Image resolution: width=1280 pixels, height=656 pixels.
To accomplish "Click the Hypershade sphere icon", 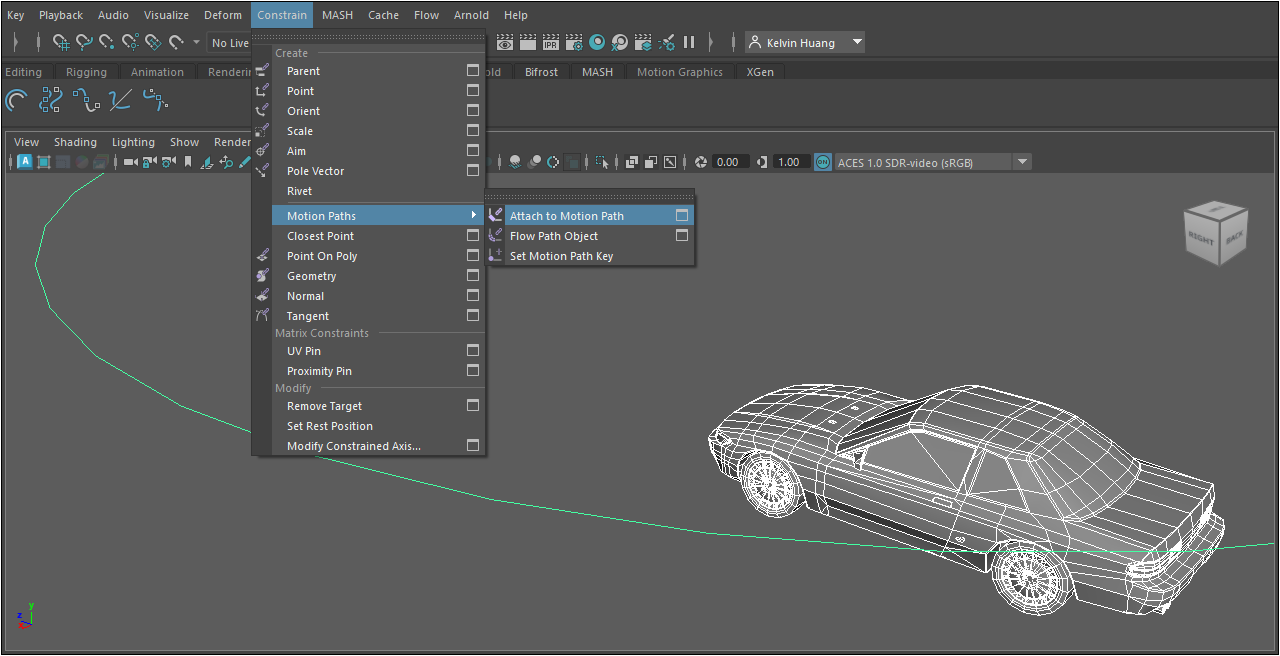I will 597,43.
